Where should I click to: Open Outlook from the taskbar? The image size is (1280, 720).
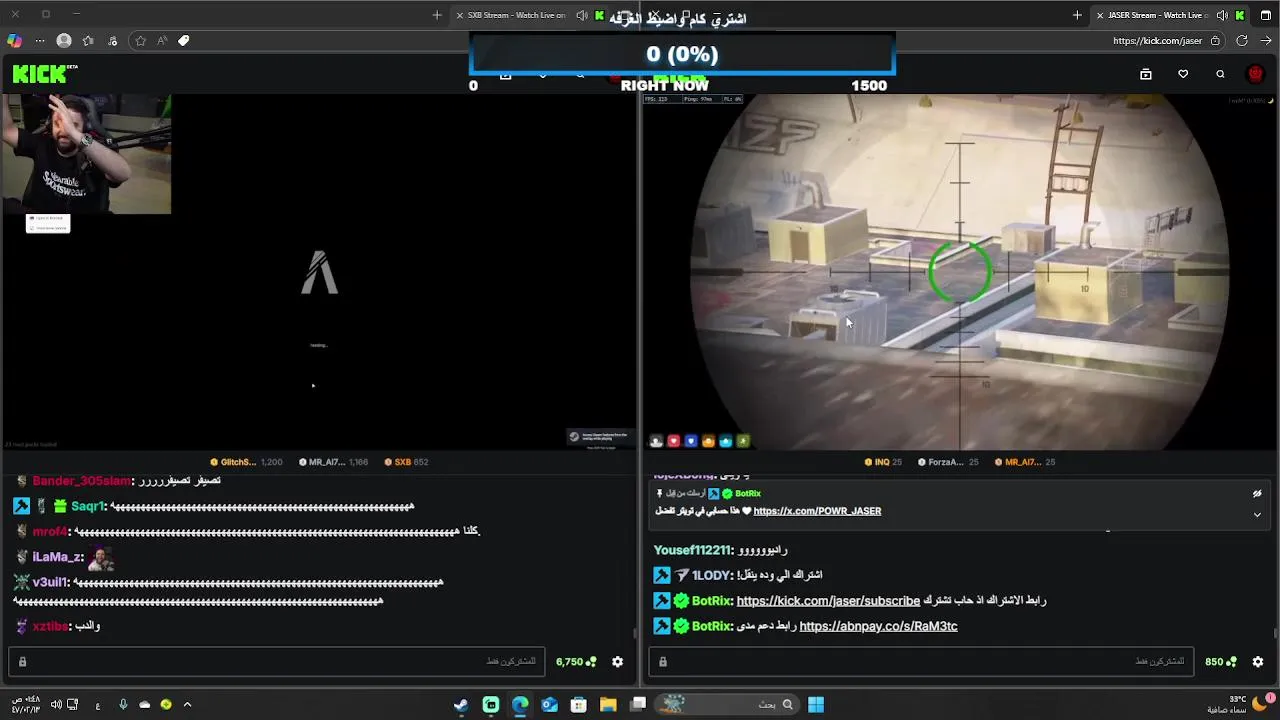(x=549, y=705)
